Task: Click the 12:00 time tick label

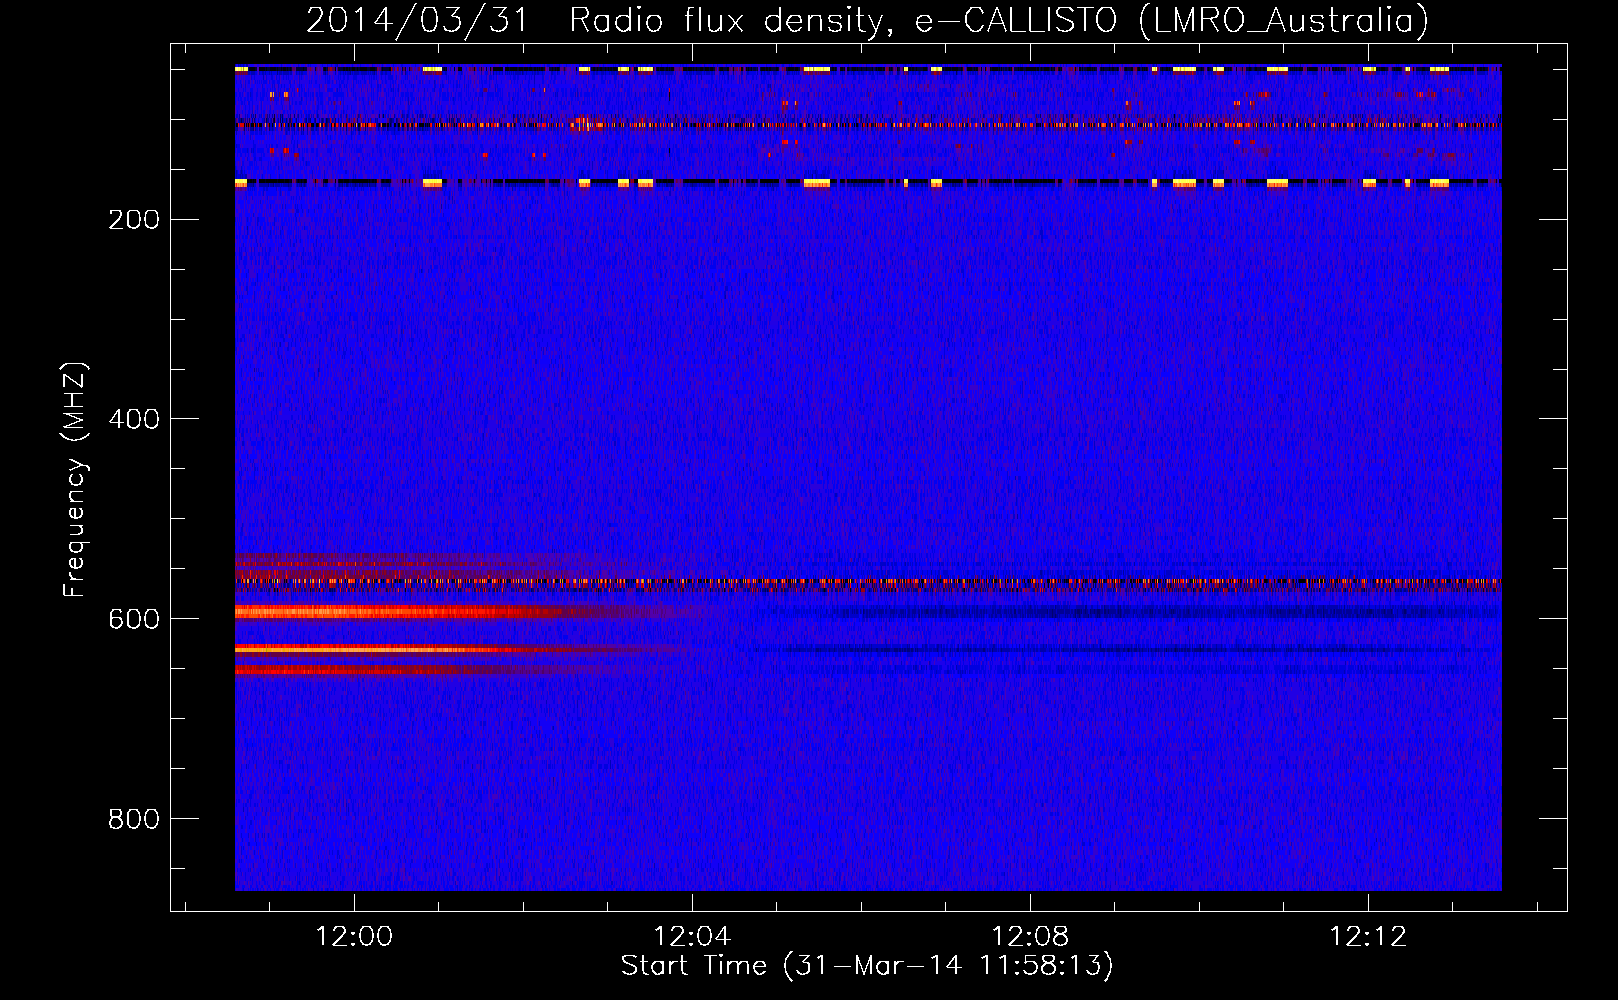Action: (354, 937)
